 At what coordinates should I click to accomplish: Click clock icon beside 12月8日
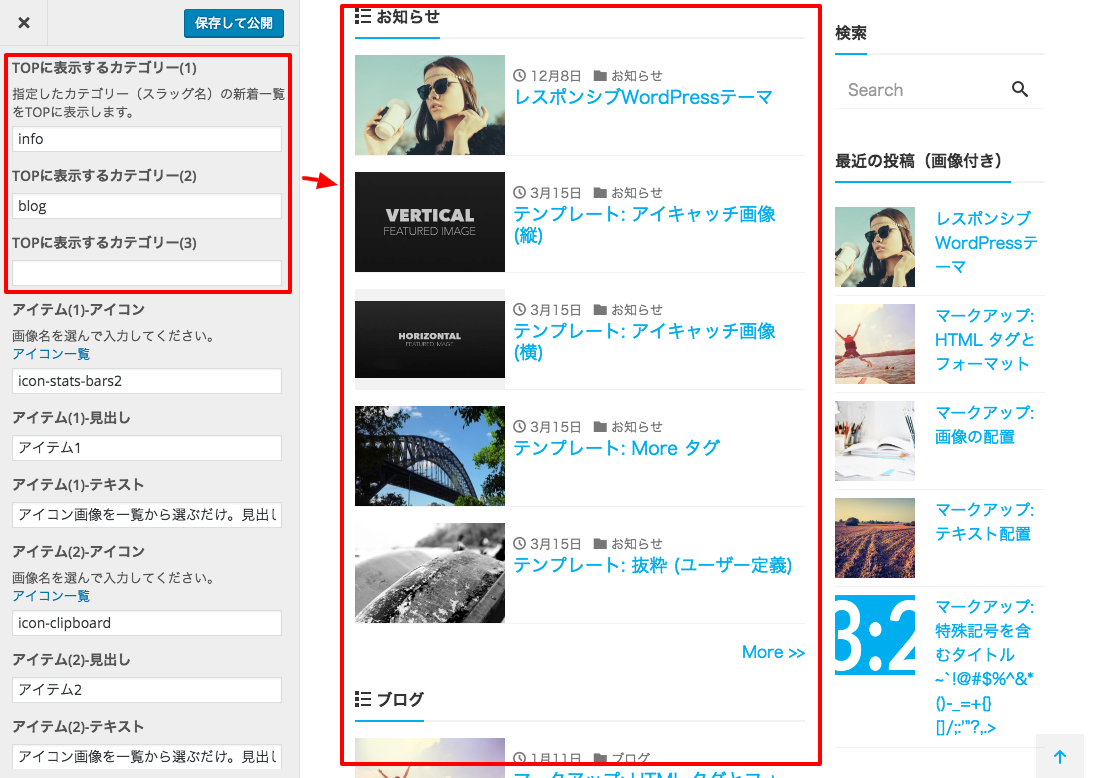coord(519,75)
